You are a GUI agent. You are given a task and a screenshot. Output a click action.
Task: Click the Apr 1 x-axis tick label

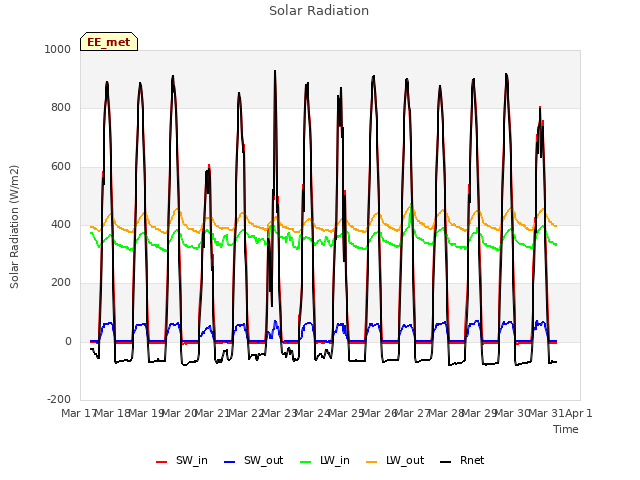point(579,413)
